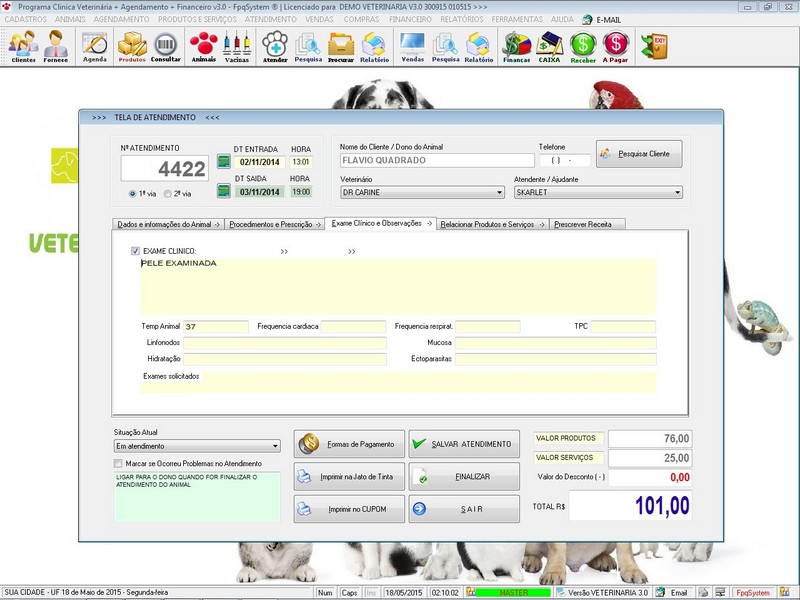The width and height of the screenshot is (800, 600).
Task: Click the Telefone input field
Action: [x=564, y=160]
